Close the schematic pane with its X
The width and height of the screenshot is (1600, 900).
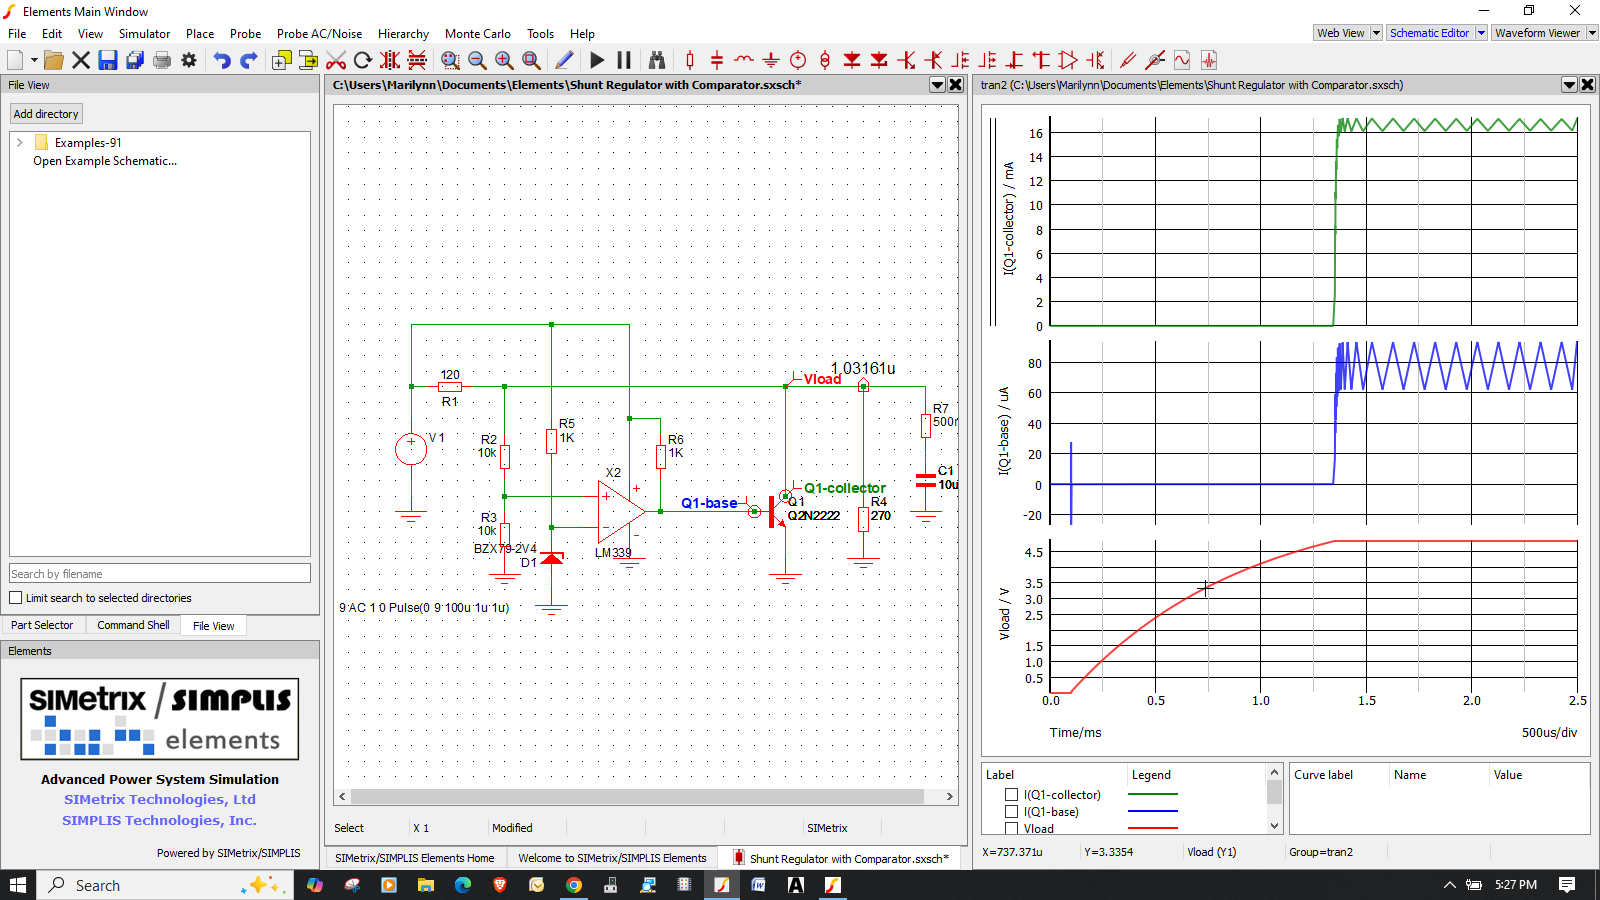coord(956,85)
